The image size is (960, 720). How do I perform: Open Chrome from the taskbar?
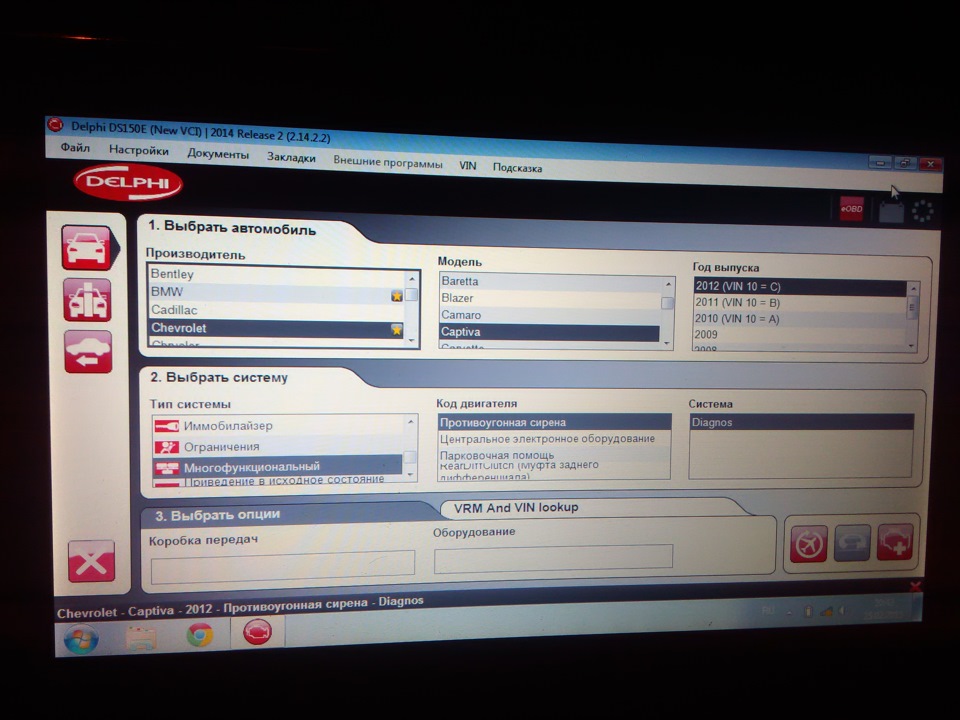point(200,635)
